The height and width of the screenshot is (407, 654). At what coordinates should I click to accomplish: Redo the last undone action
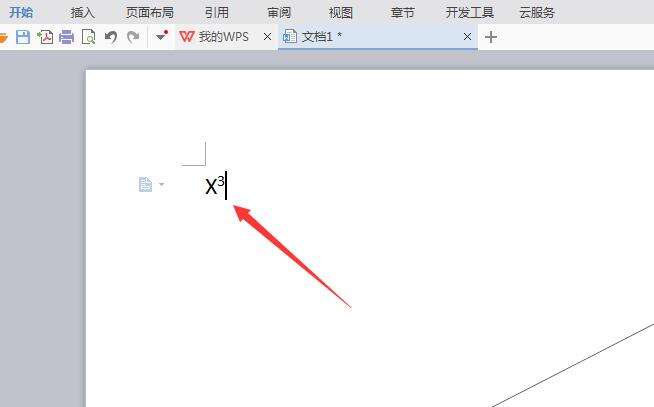(133, 37)
